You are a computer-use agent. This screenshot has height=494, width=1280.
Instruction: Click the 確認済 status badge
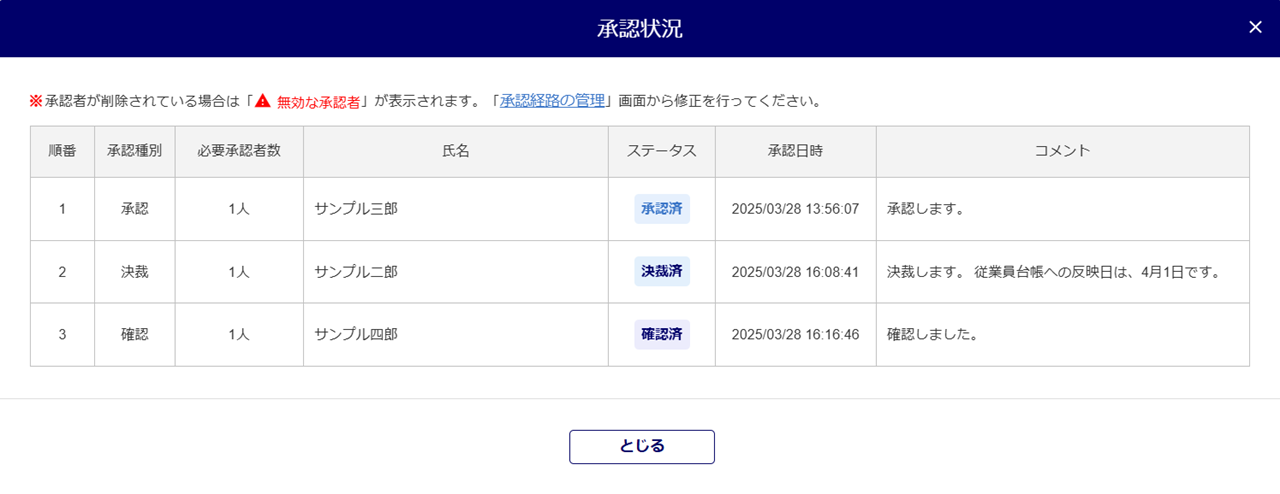click(662, 335)
